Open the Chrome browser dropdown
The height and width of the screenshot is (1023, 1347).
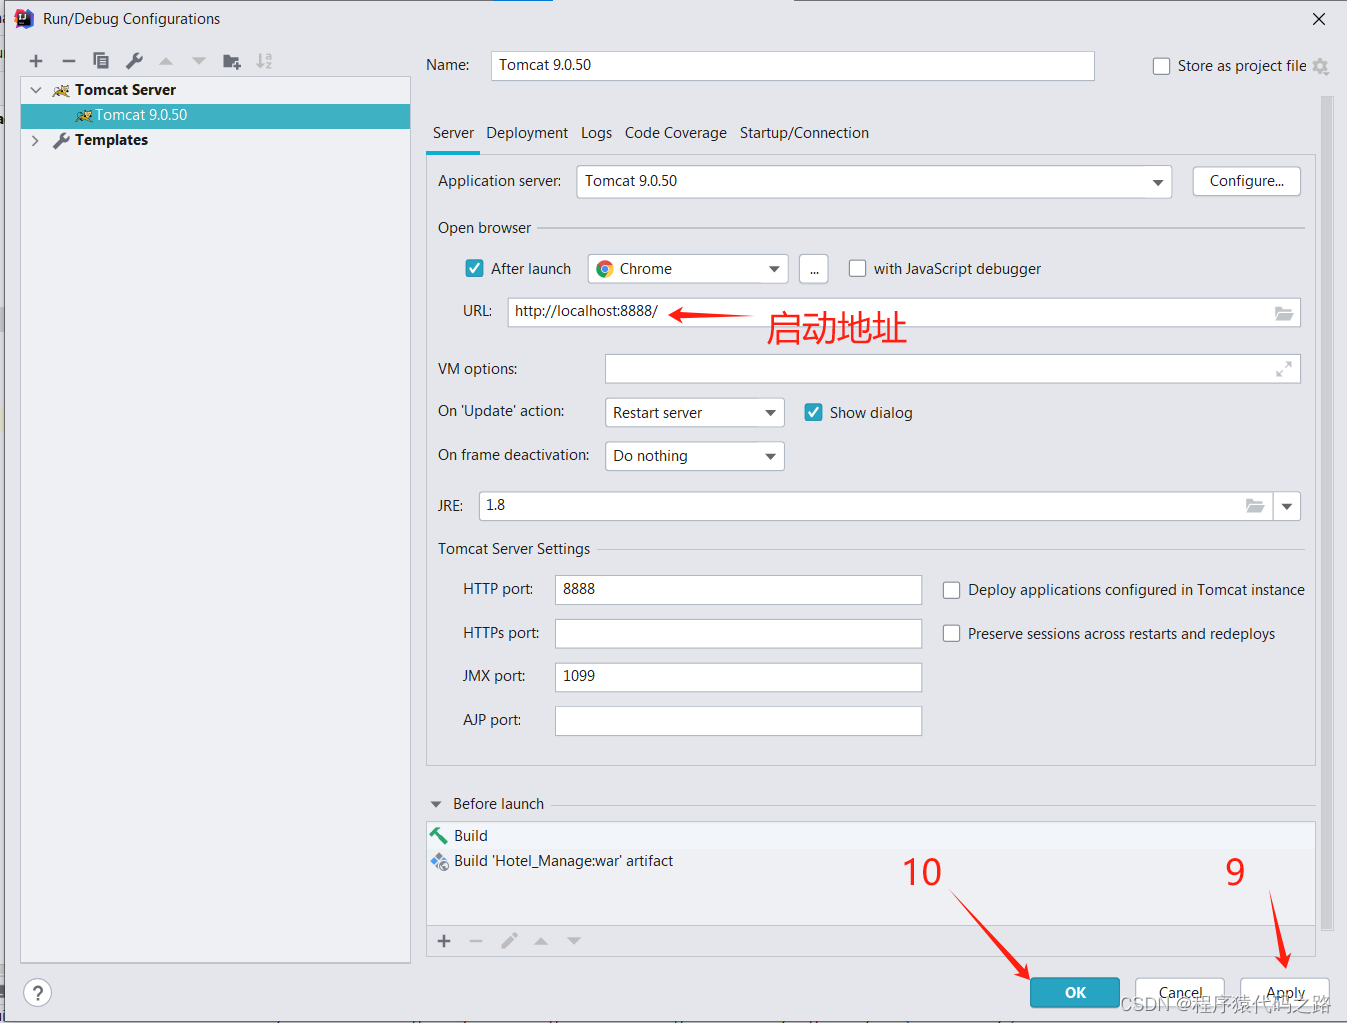coord(688,269)
